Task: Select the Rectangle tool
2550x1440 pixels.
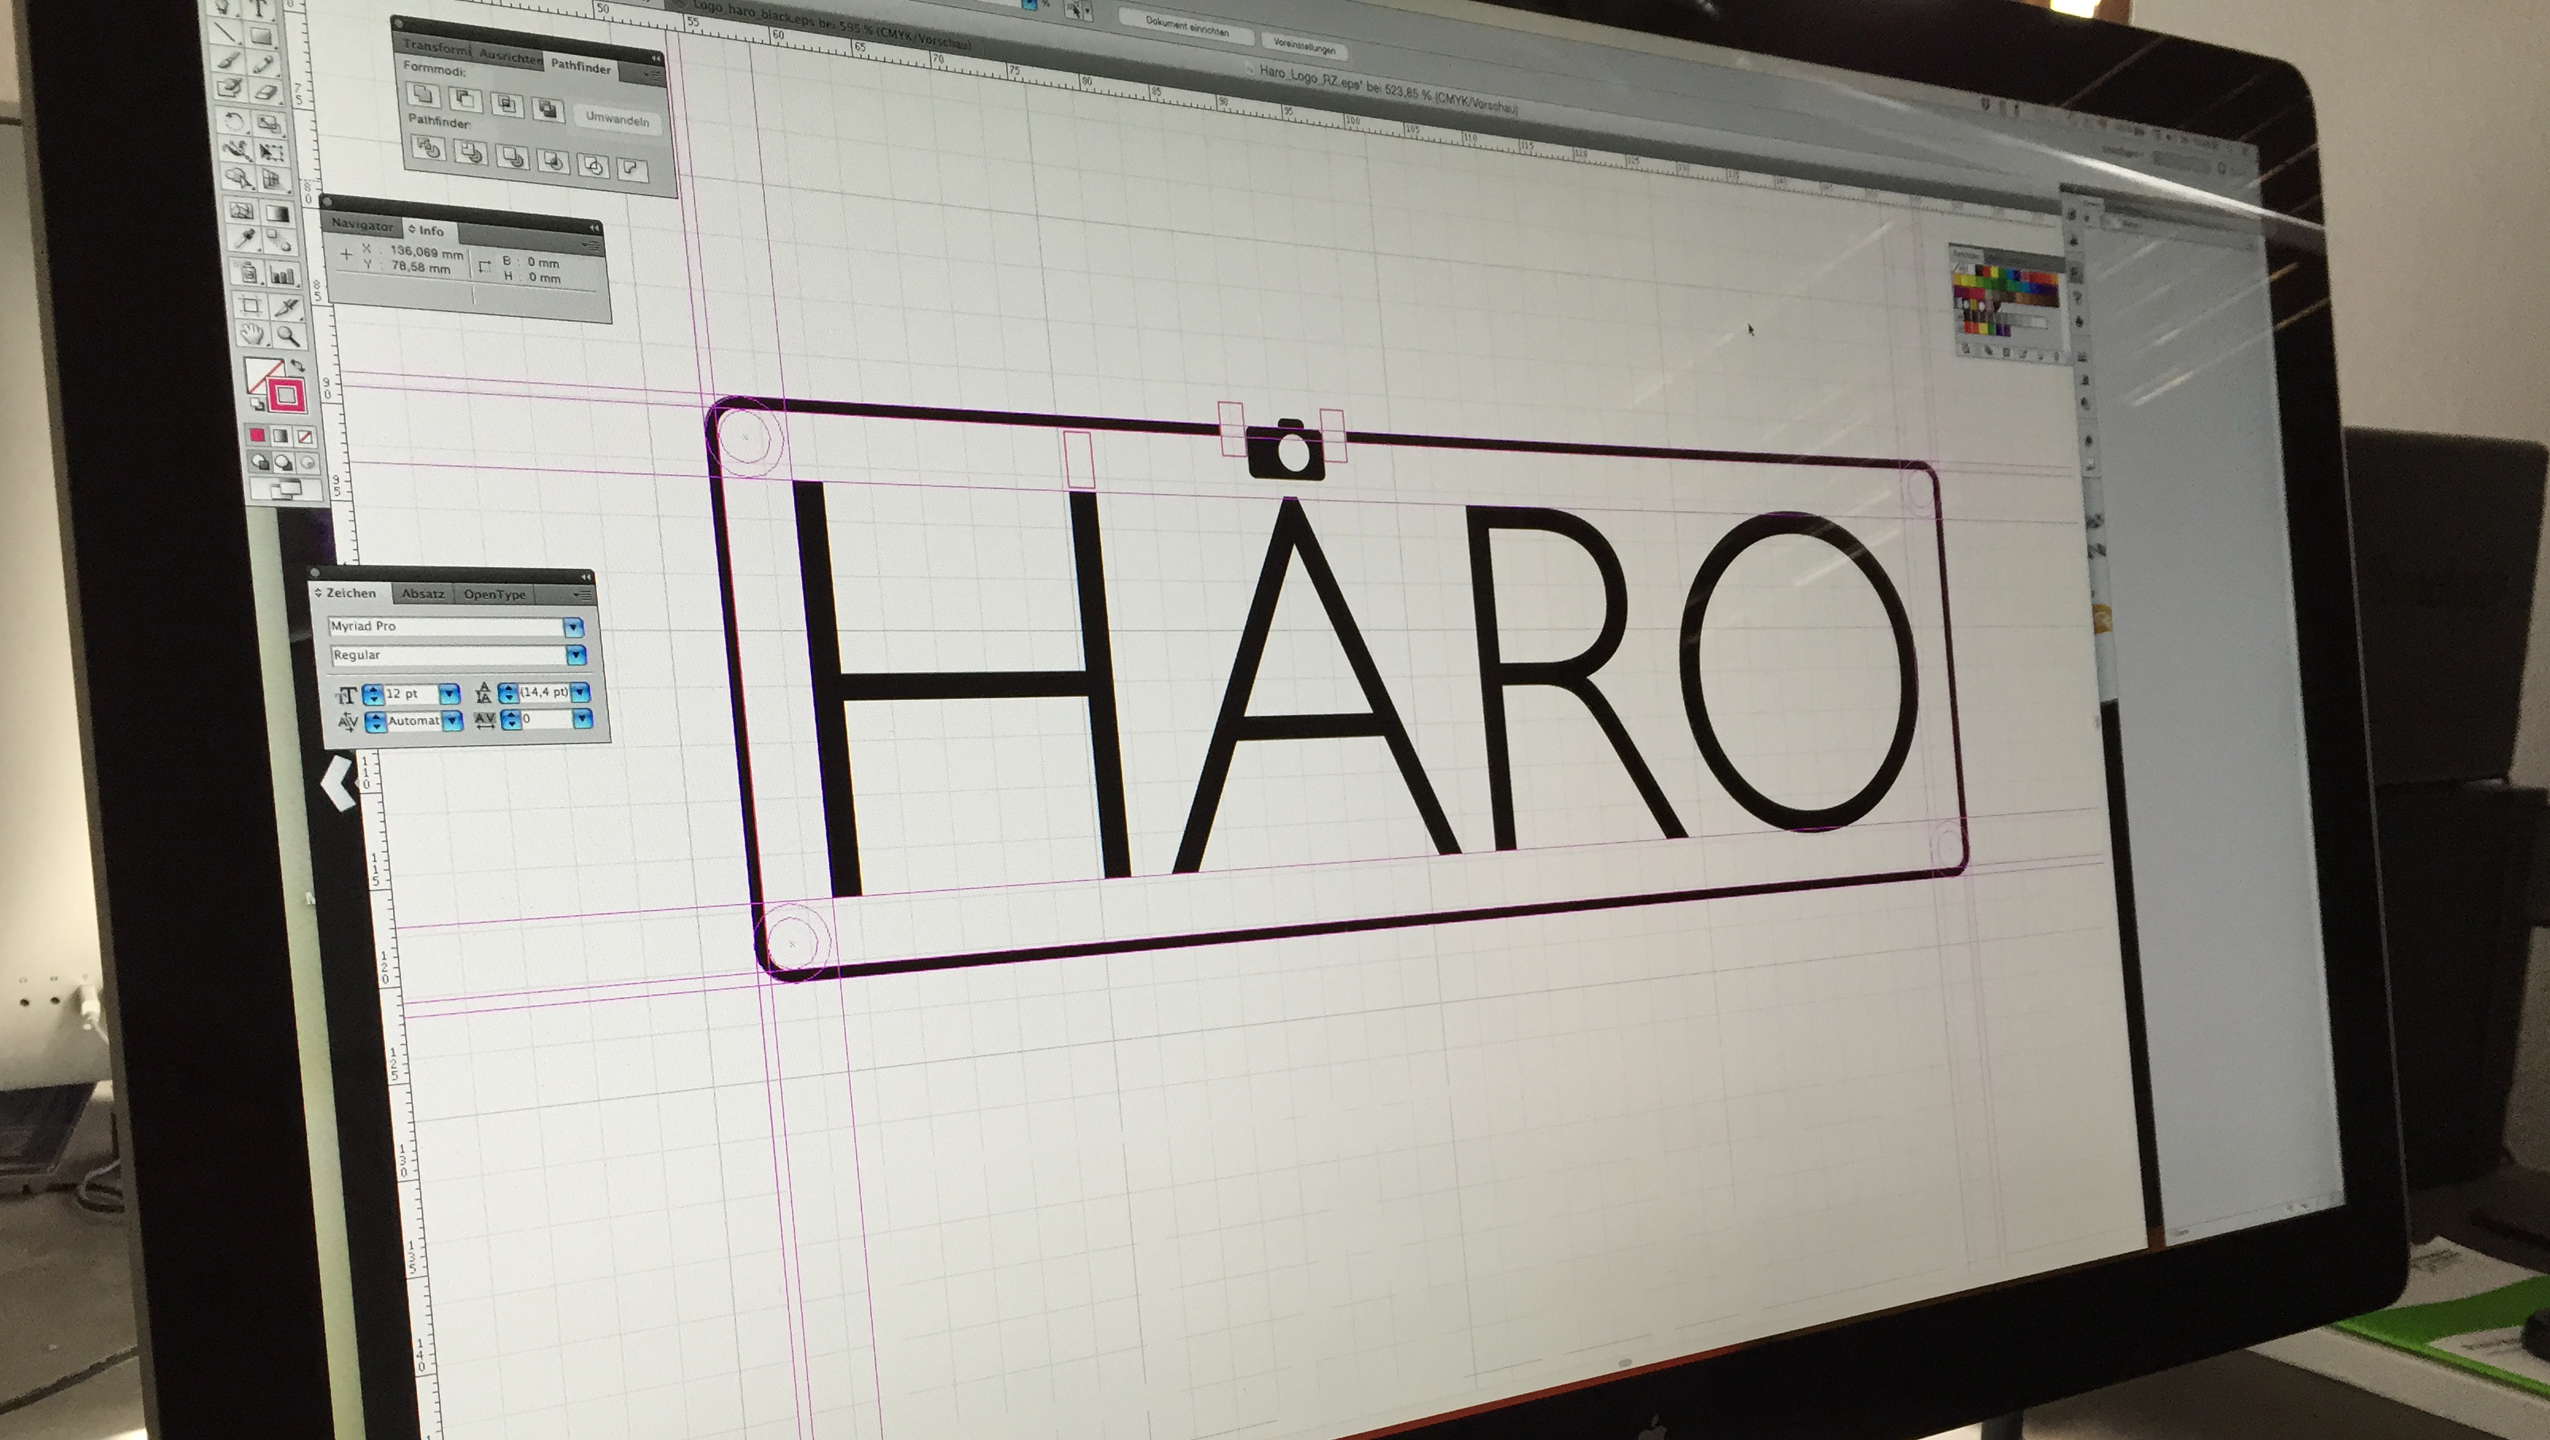Action: [262, 36]
